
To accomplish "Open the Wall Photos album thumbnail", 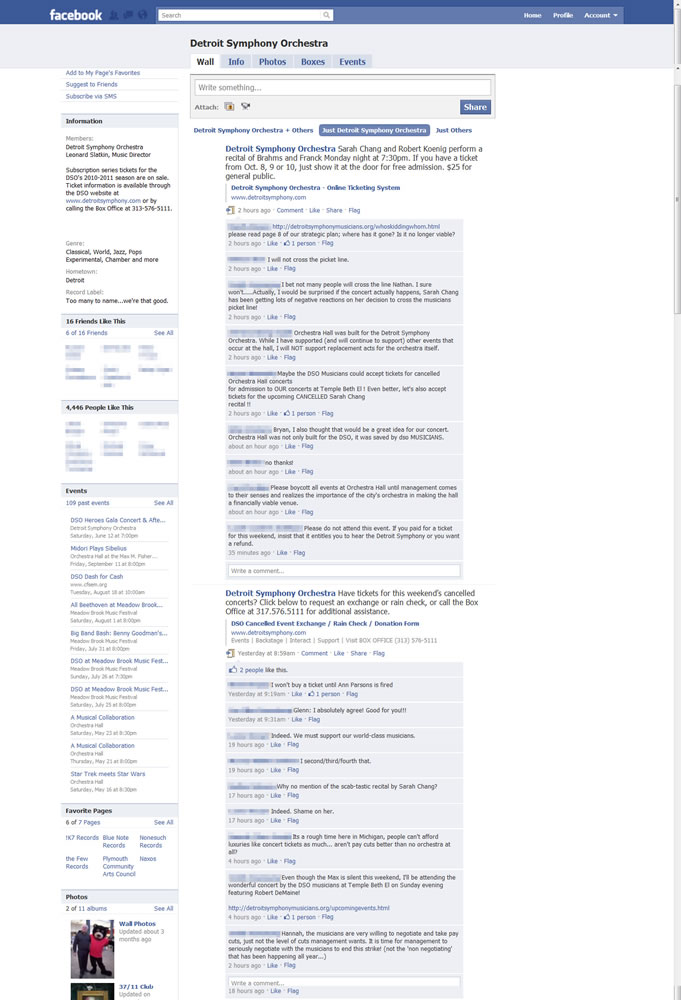I will pyautogui.click(x=92, y=949).
